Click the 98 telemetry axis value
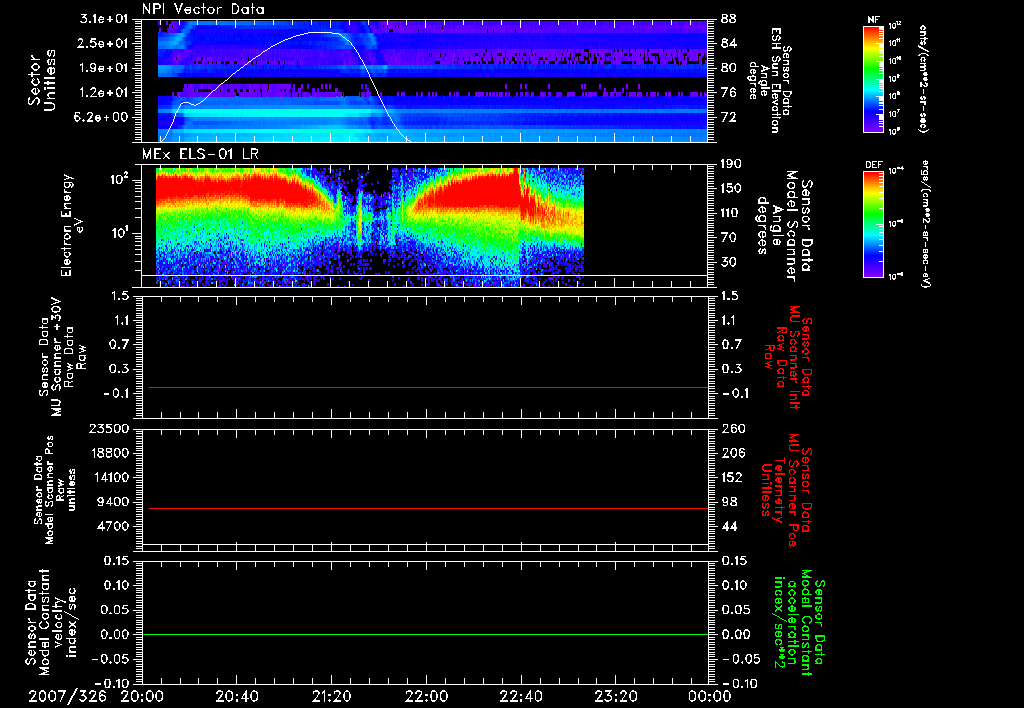Screen dimensions: 1024x708 tap(729, 502)
